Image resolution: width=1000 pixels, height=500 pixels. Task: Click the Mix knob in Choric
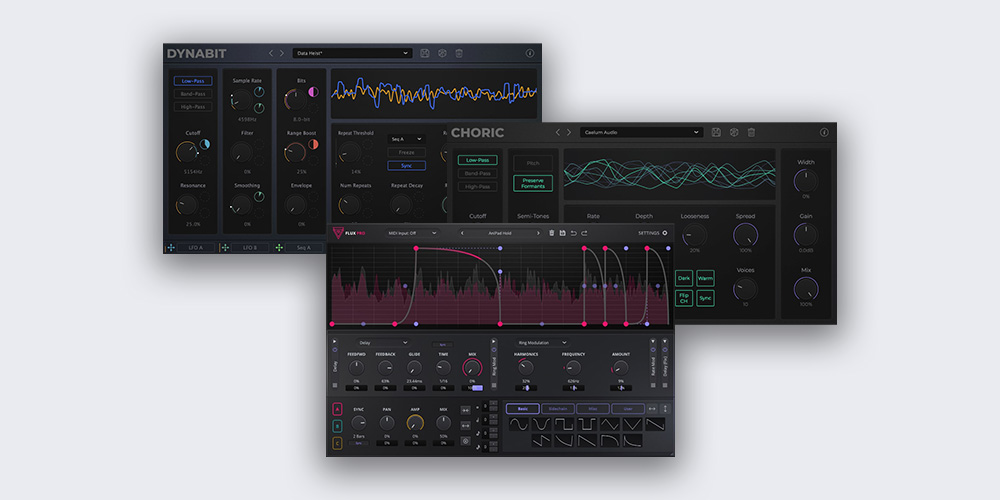click(805, 289)
